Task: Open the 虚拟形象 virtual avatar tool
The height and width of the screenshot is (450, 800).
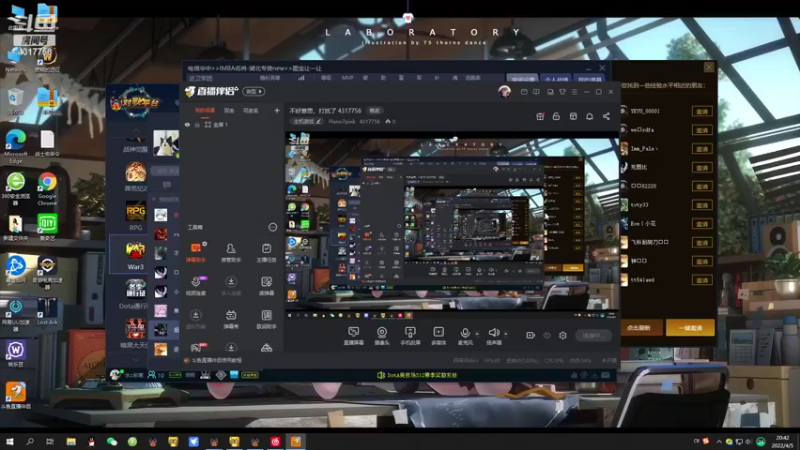Action: coord(196,319)
